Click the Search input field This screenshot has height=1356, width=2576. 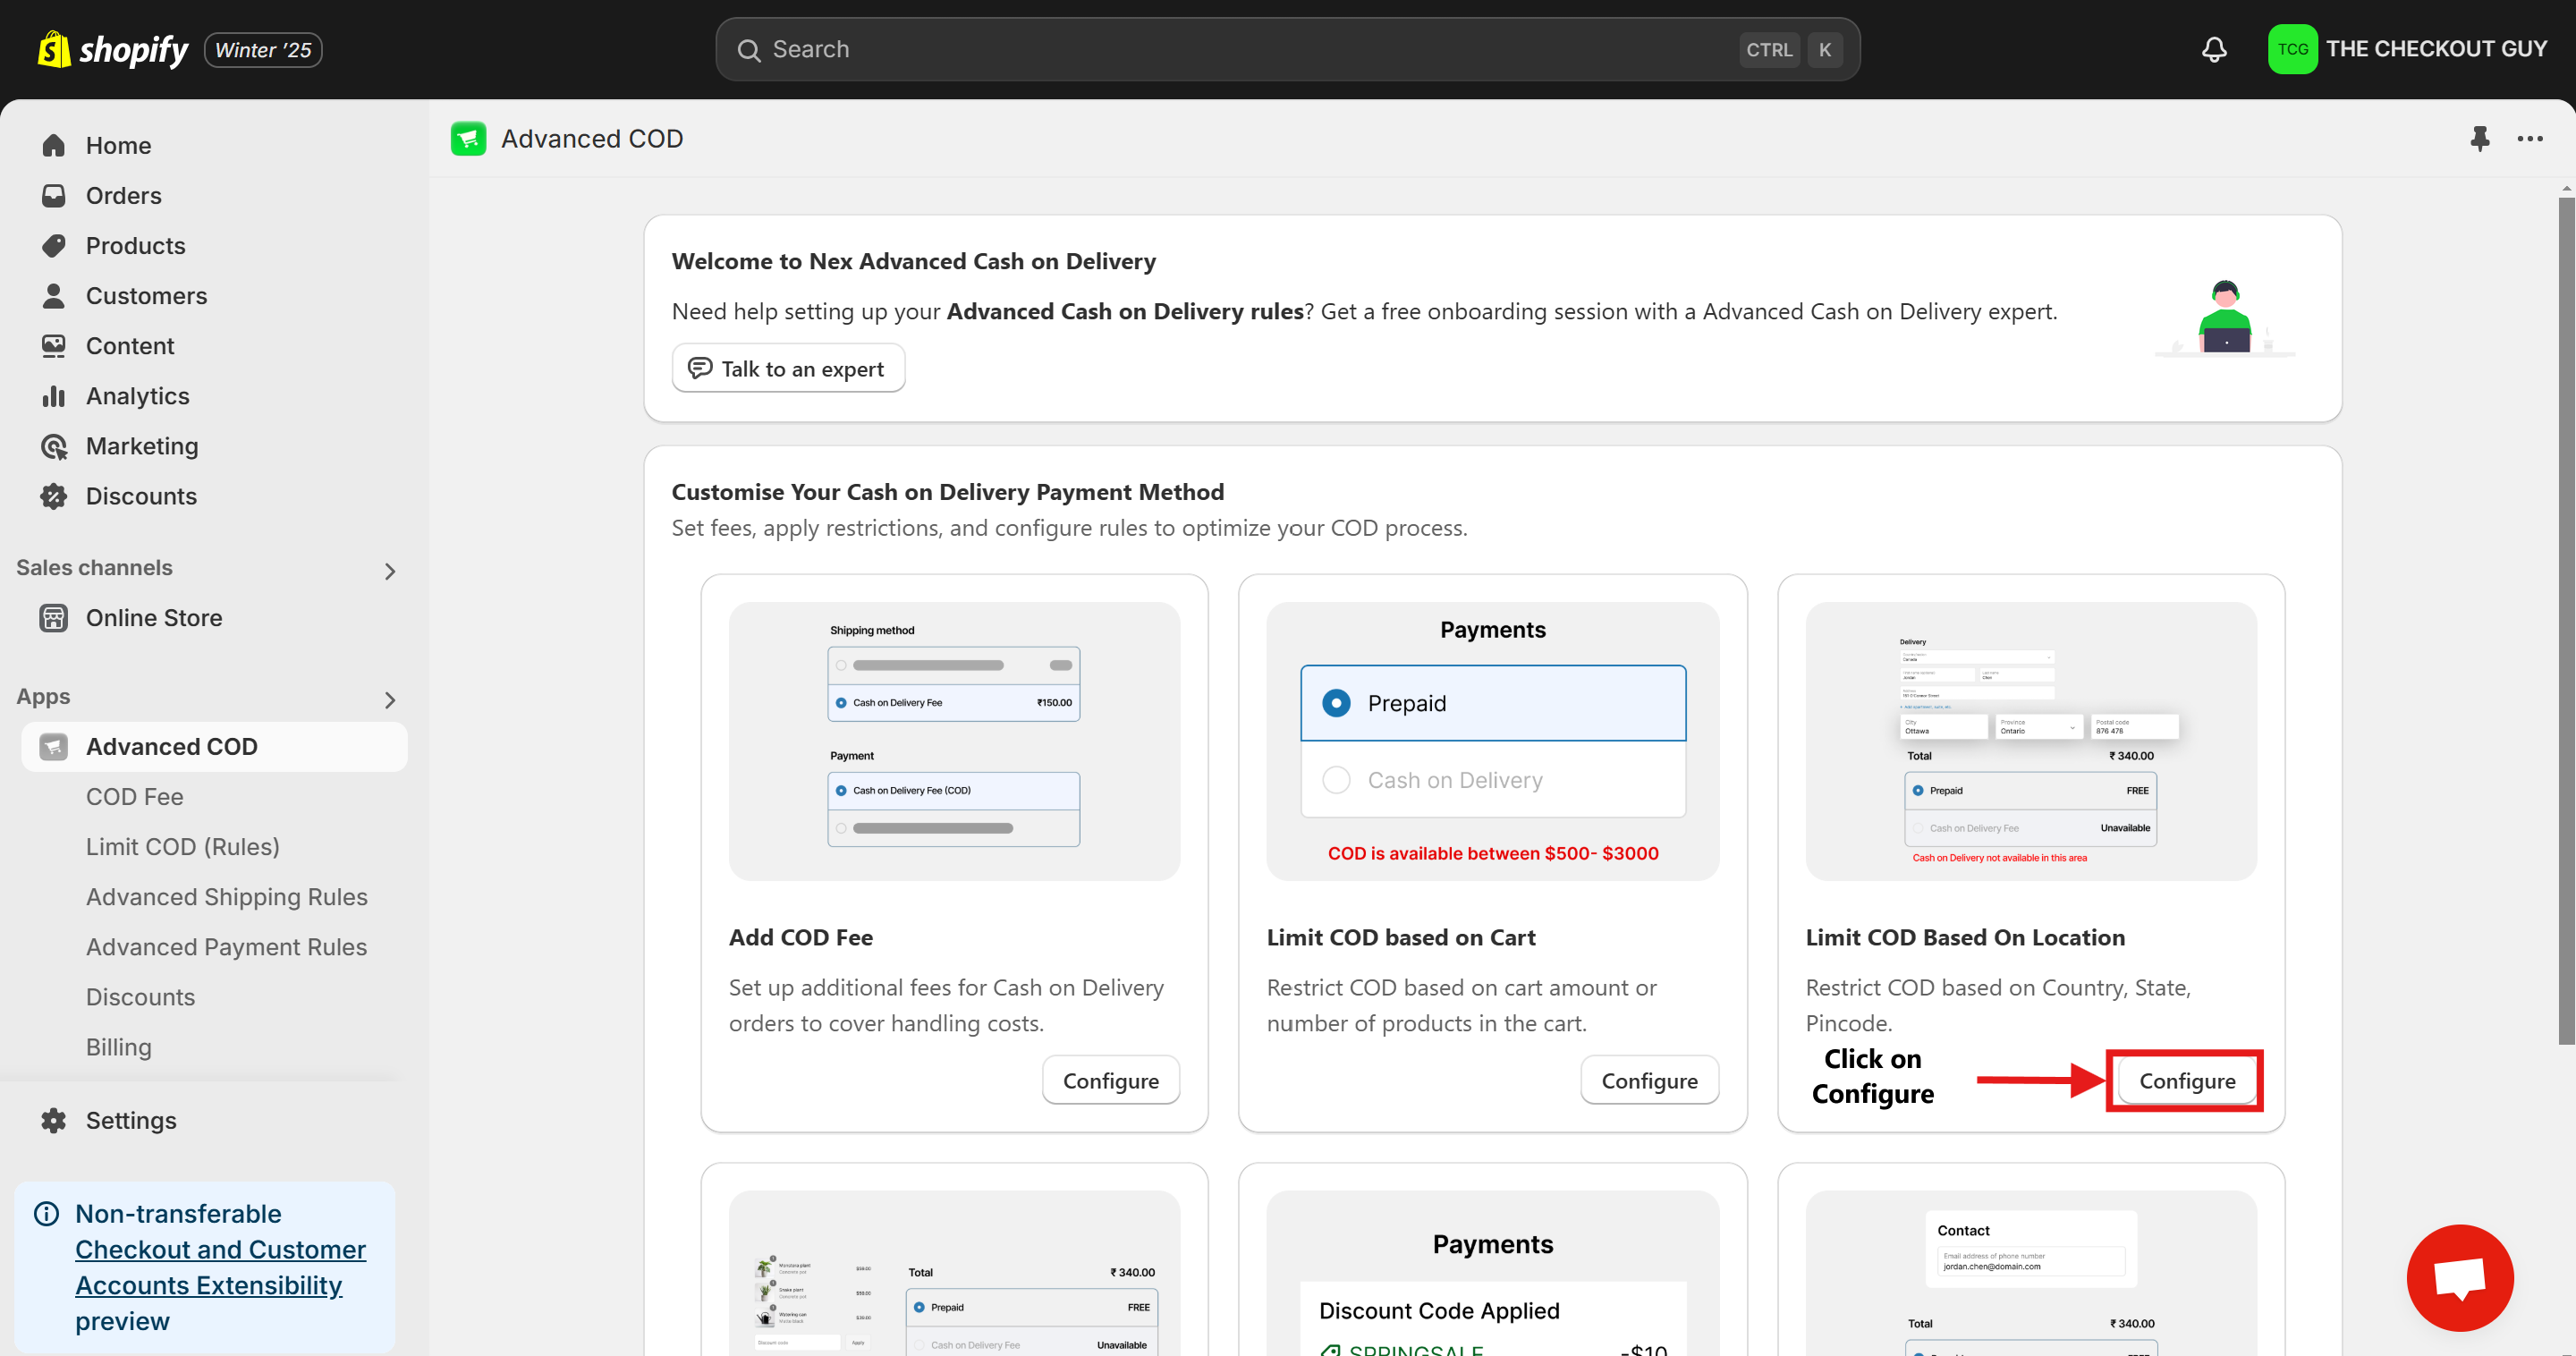1250,49
